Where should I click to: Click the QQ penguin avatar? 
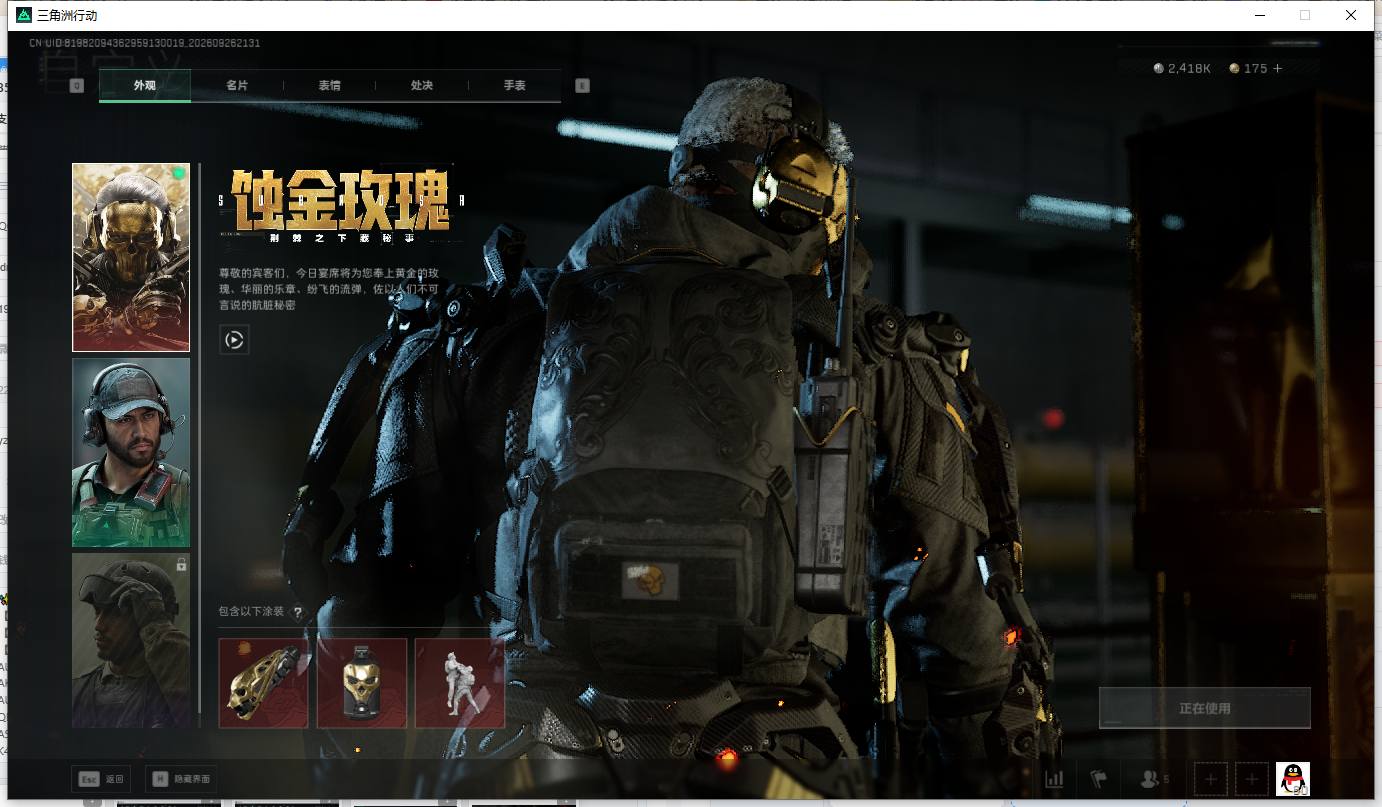tap(1293, 778)
